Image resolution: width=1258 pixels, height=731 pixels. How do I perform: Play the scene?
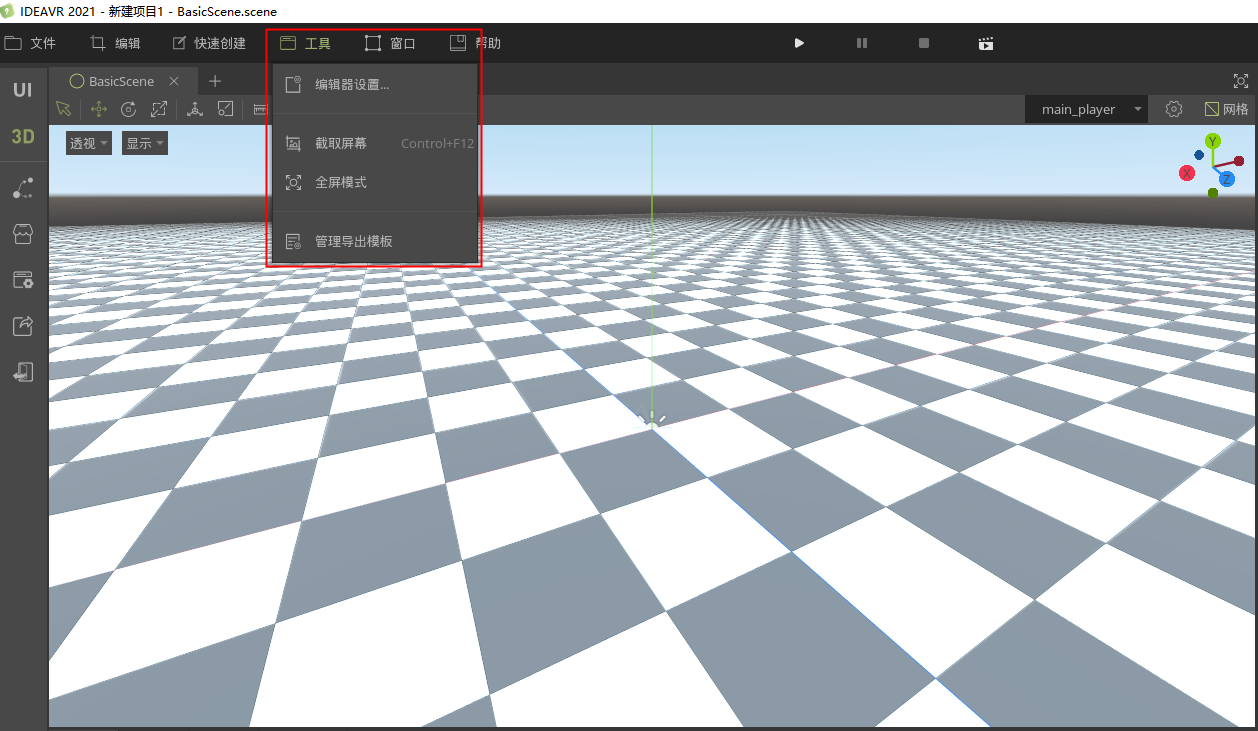[x=799, y=43]
